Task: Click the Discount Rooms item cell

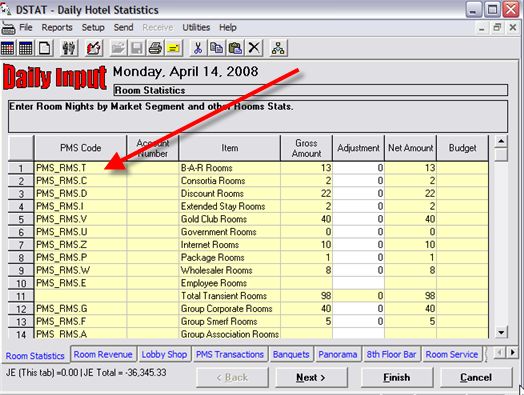Action: 230,193
